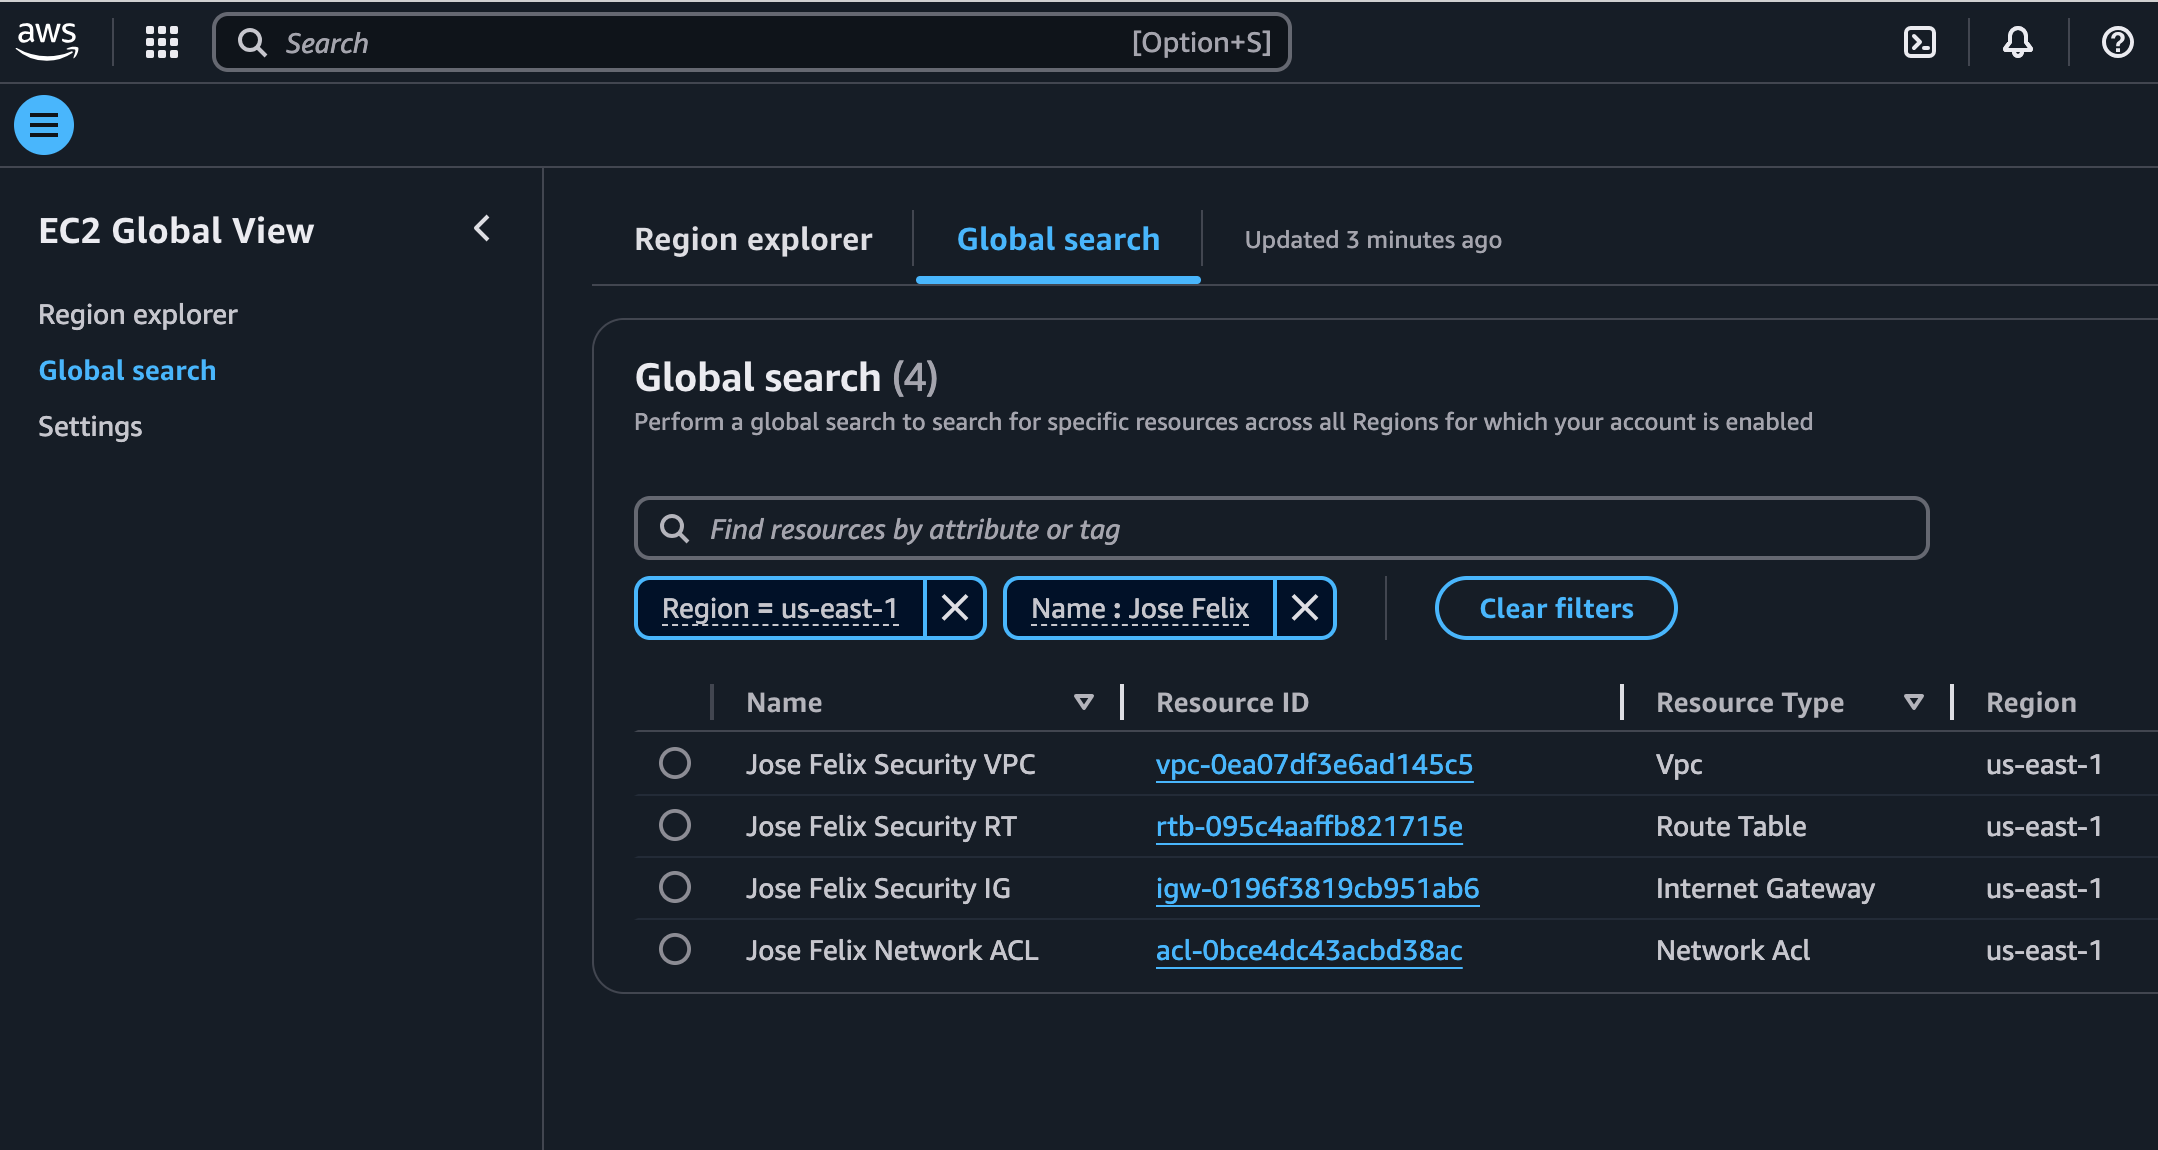Open link rtb-095c4aaffb821715e

tap(1309, 826)
